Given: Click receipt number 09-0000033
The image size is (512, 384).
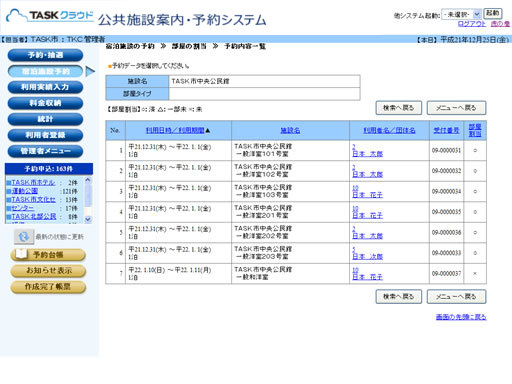Looking at the screenshot, I should point(446,253).
